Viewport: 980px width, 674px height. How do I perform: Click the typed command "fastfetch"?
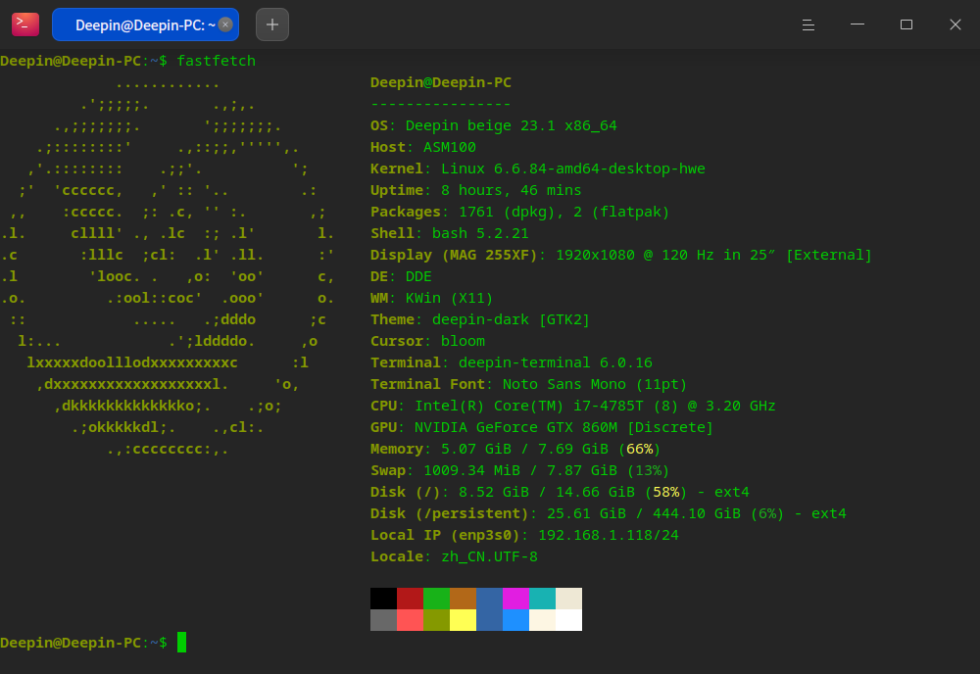click(x=216, y=61)
